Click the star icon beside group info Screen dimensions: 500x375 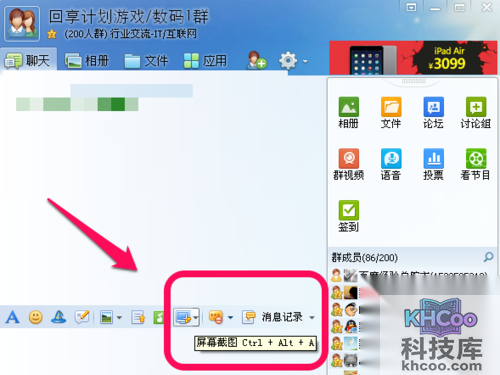coord(52,34)
